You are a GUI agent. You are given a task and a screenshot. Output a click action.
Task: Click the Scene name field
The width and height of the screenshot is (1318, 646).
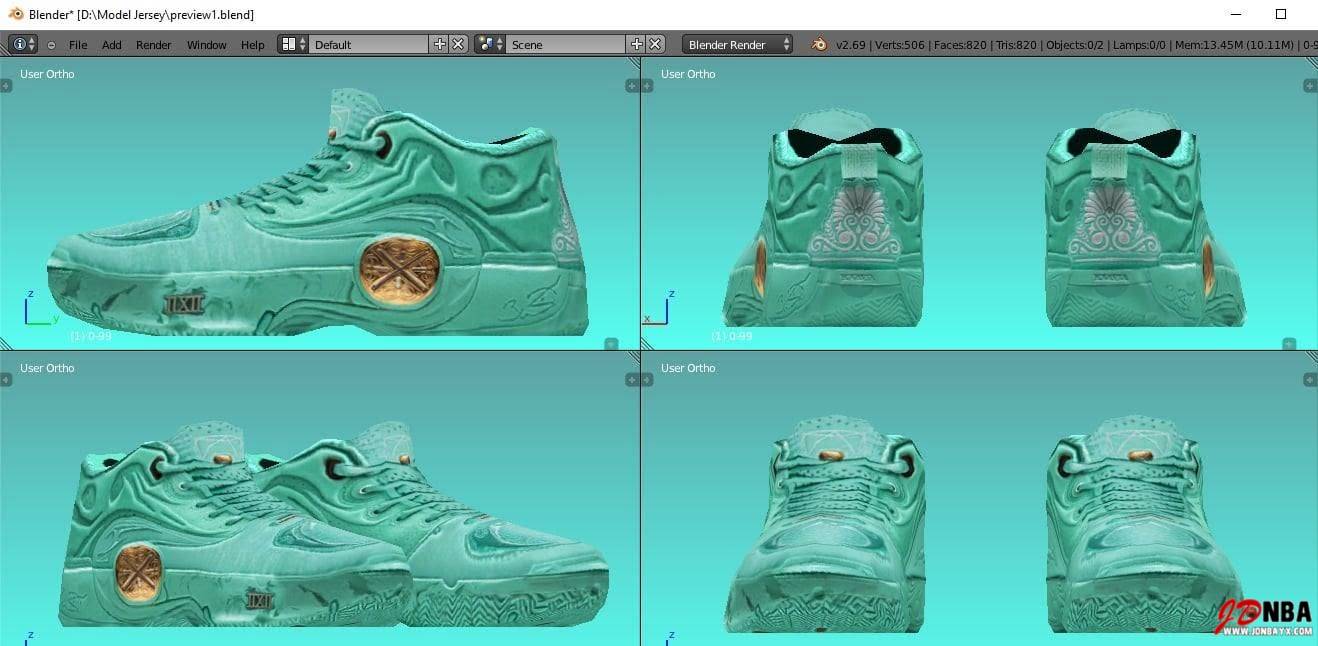pos(565,44)
